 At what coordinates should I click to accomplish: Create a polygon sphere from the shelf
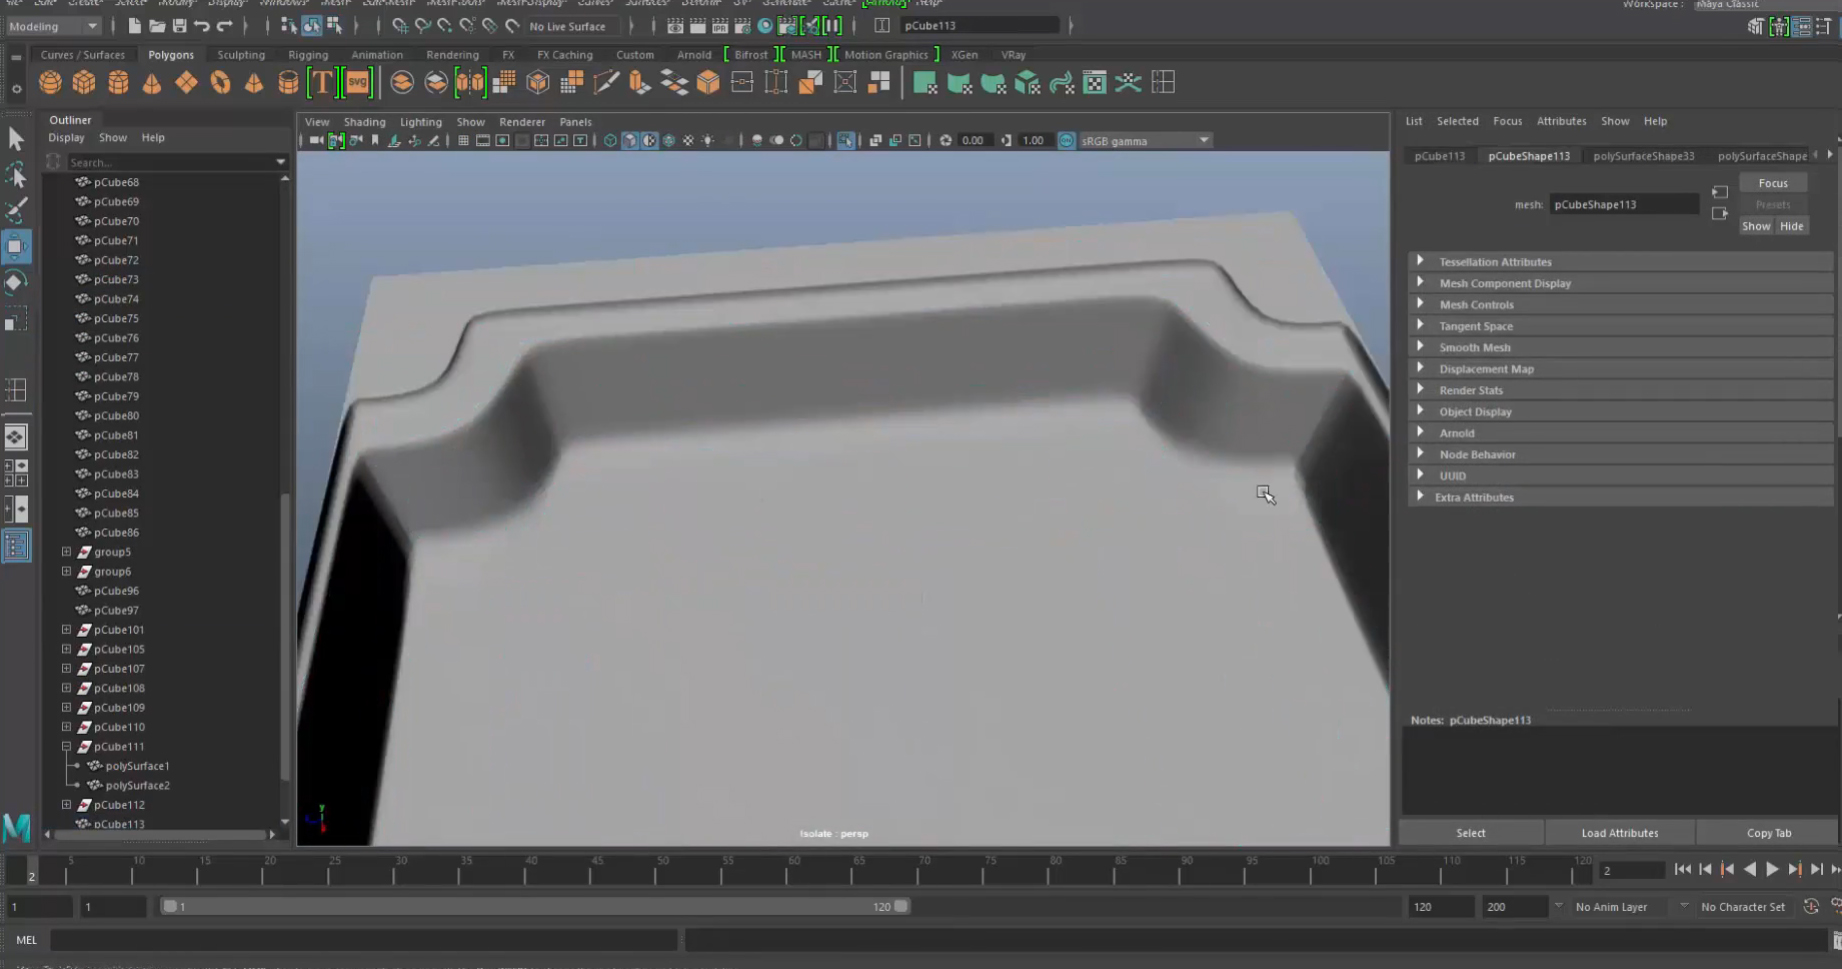[x=50, y=83]
